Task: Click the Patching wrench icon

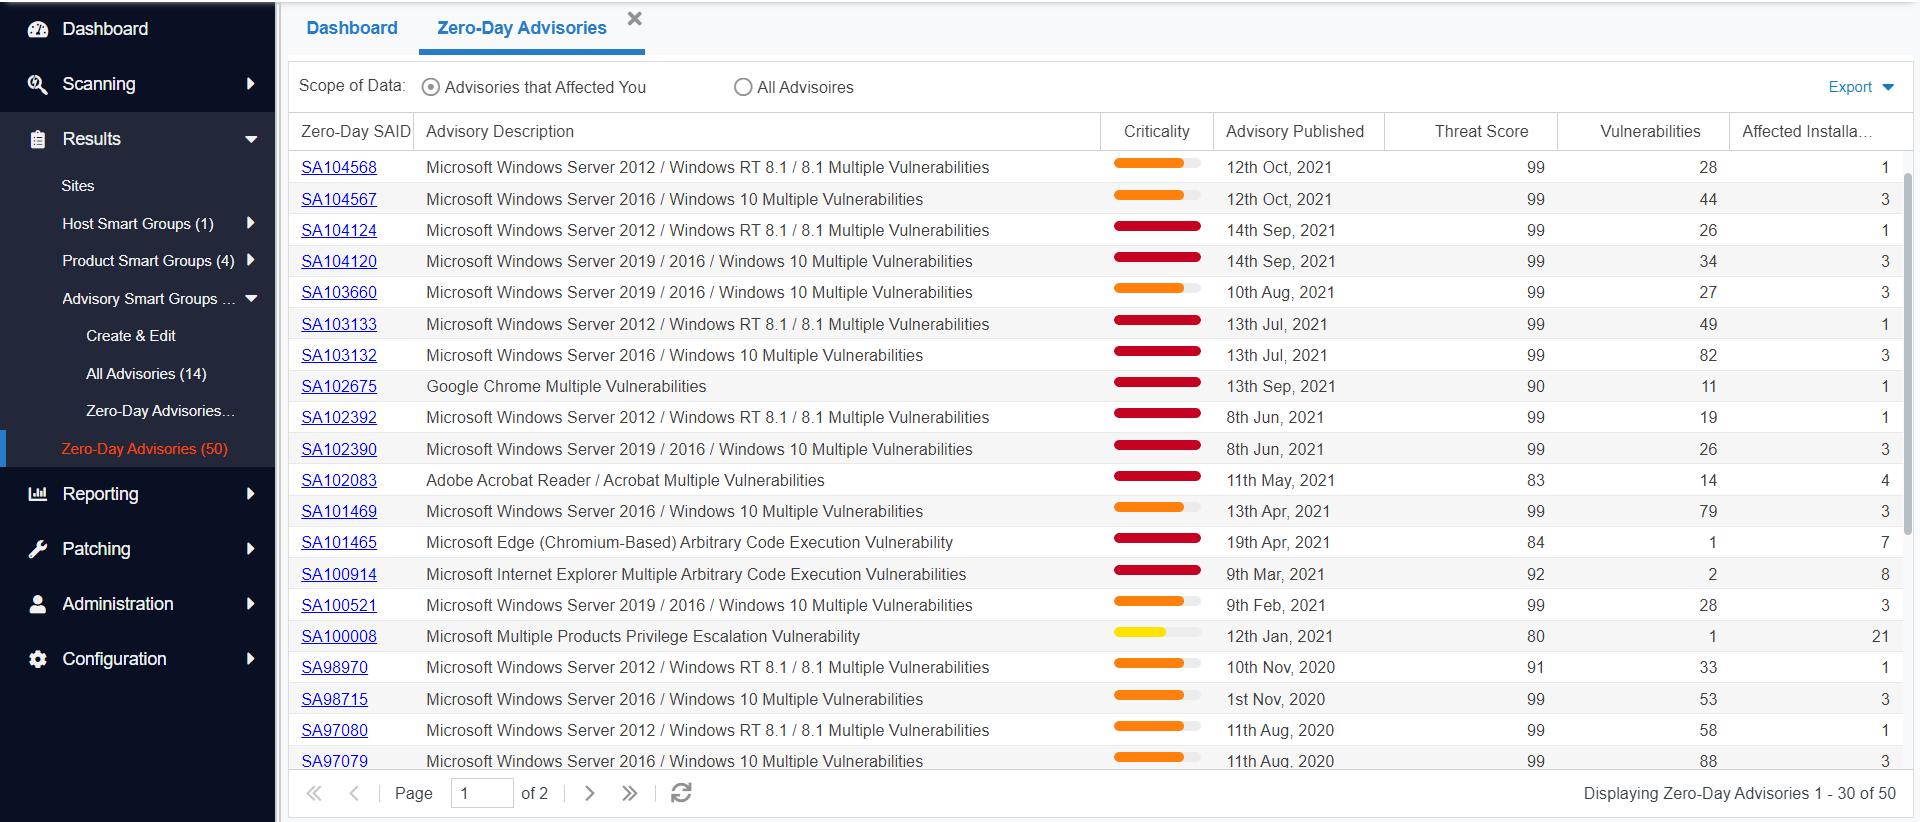Action: click(x=38, y=549)
